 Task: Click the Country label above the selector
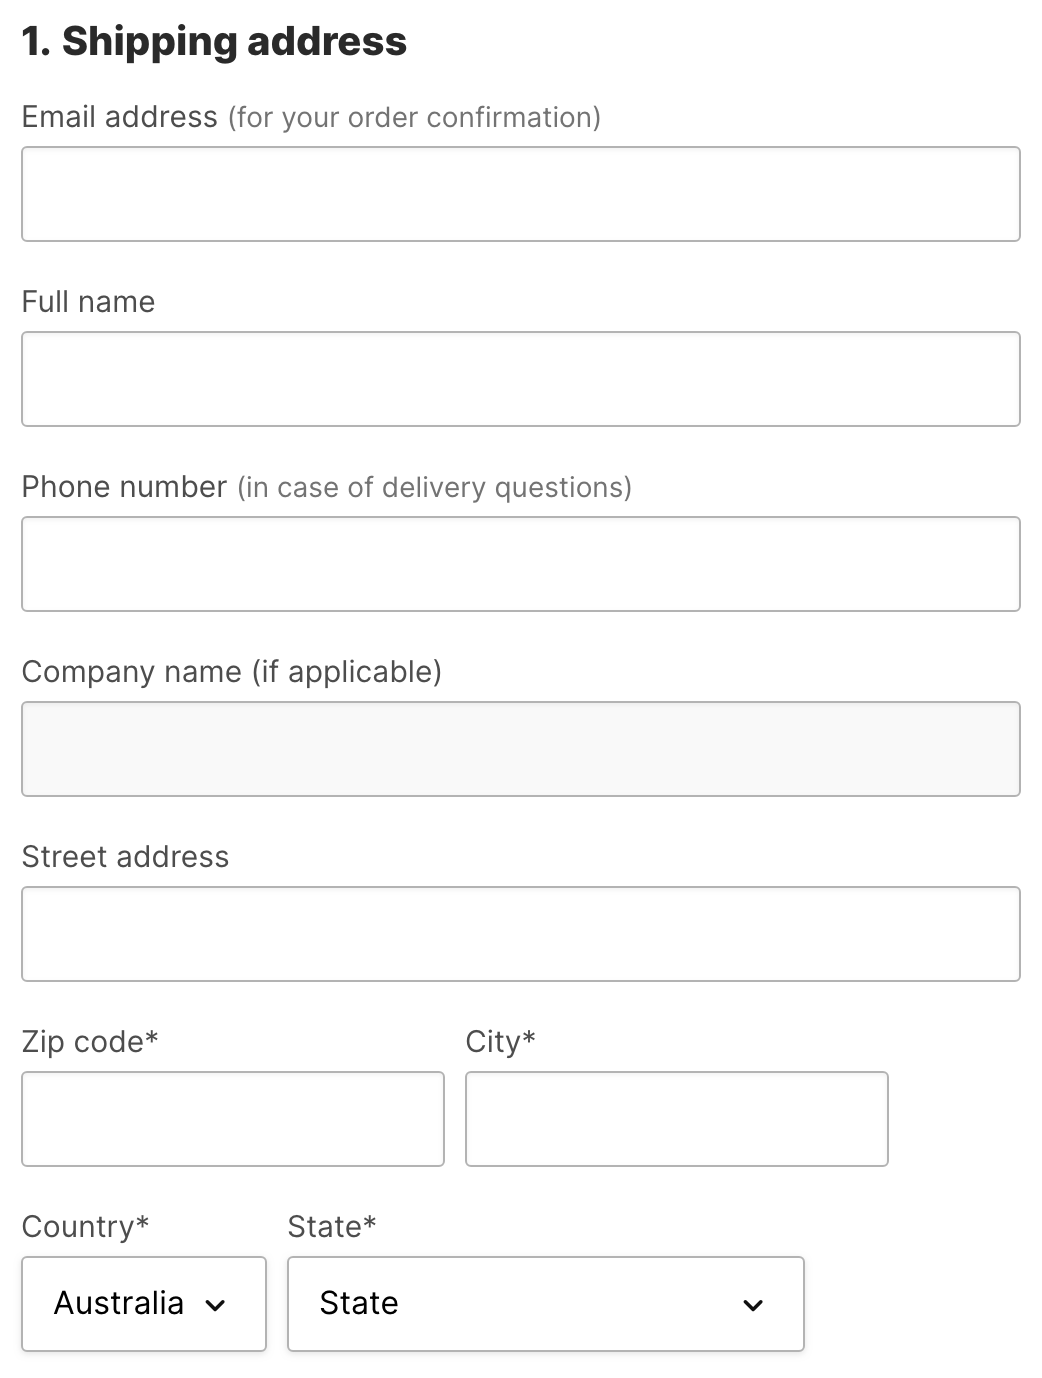(x=85, y=1226)
